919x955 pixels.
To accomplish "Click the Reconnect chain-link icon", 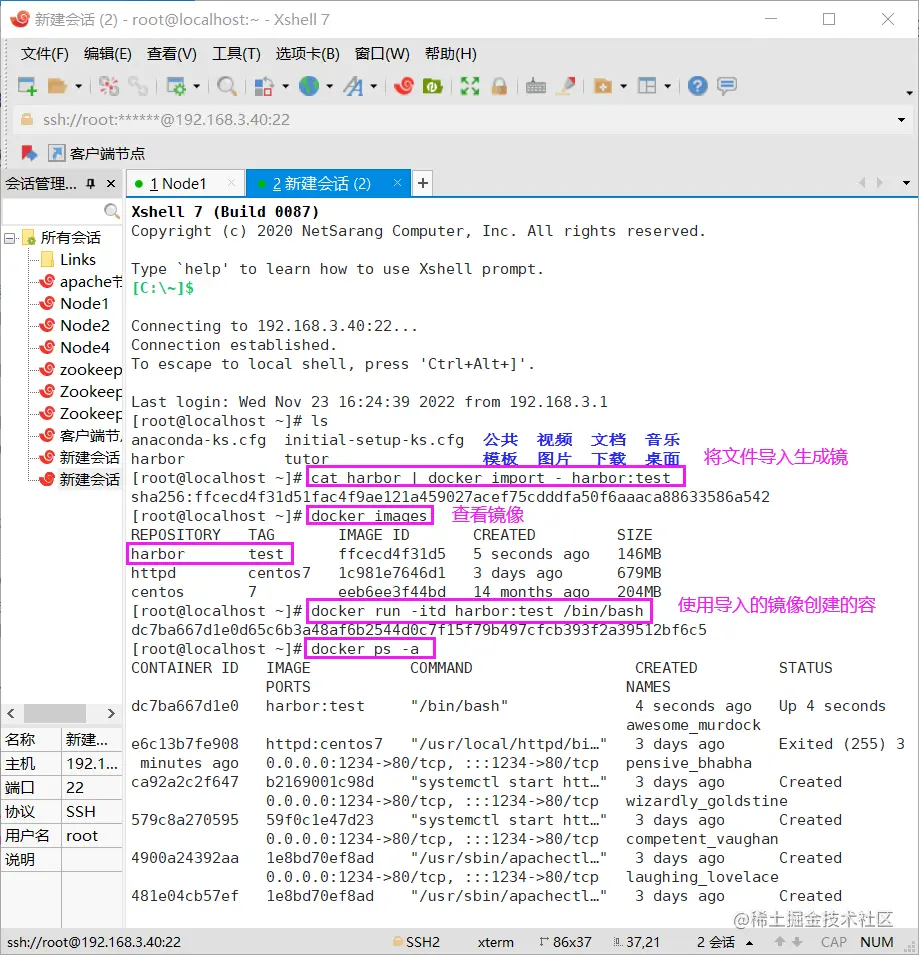I will click(138, 86).
